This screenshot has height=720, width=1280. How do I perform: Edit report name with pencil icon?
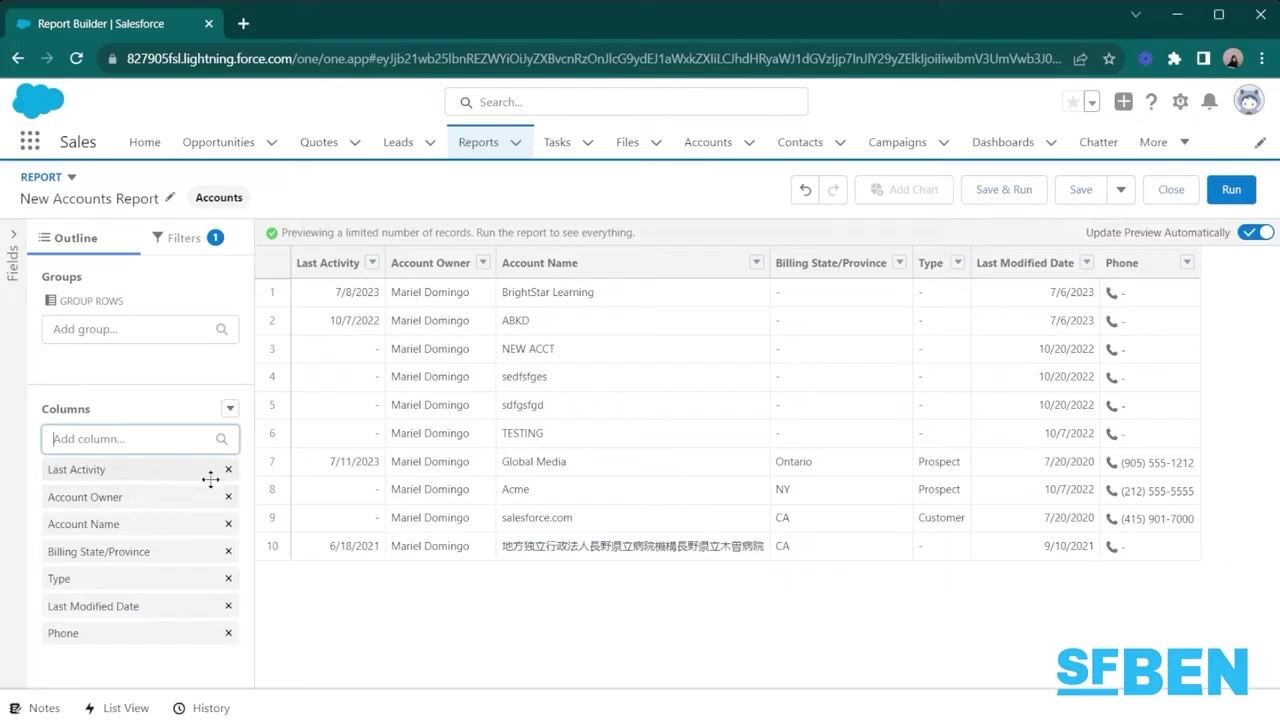pos(170,197)
